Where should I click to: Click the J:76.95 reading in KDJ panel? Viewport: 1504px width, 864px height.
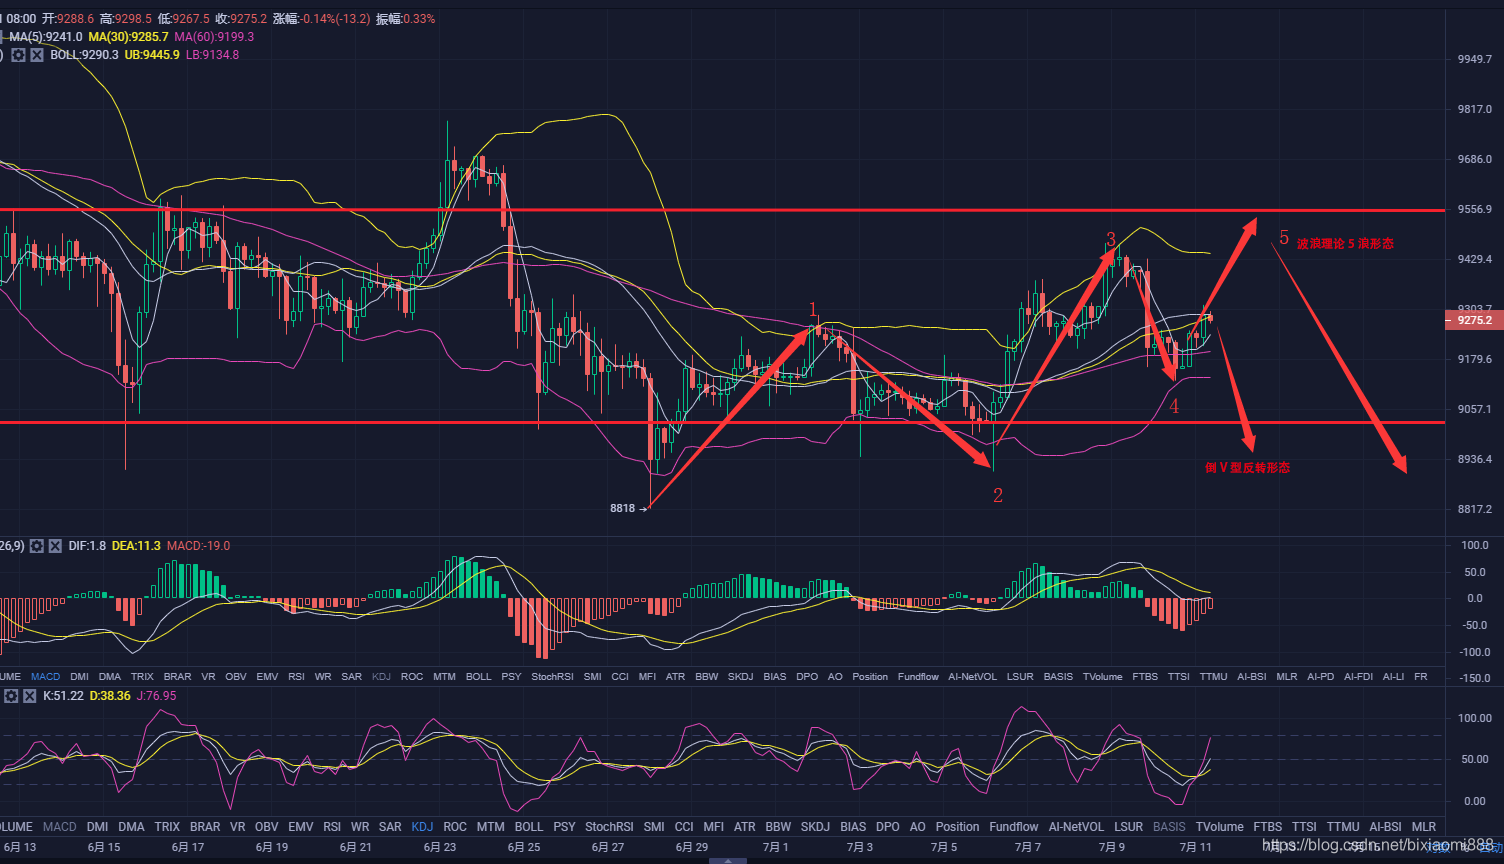click(x=156, y=695)
